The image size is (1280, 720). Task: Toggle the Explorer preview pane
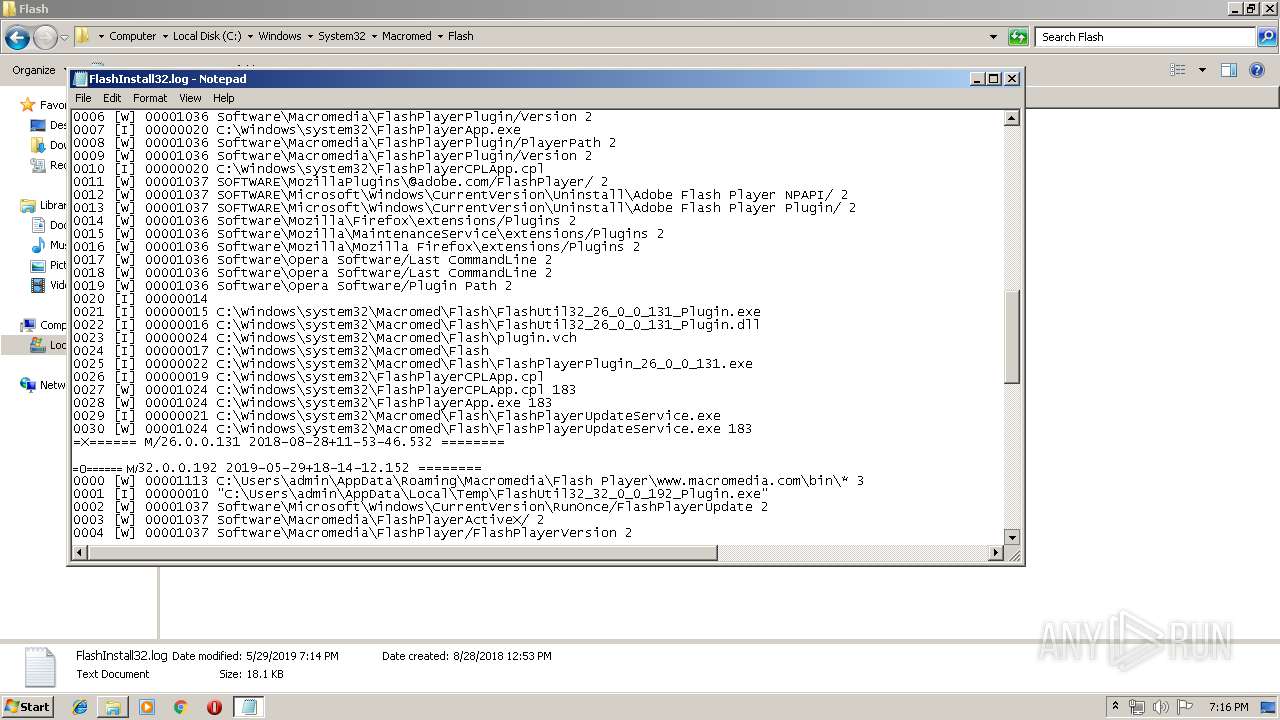pyautogui.click(x=1229, y=70)
